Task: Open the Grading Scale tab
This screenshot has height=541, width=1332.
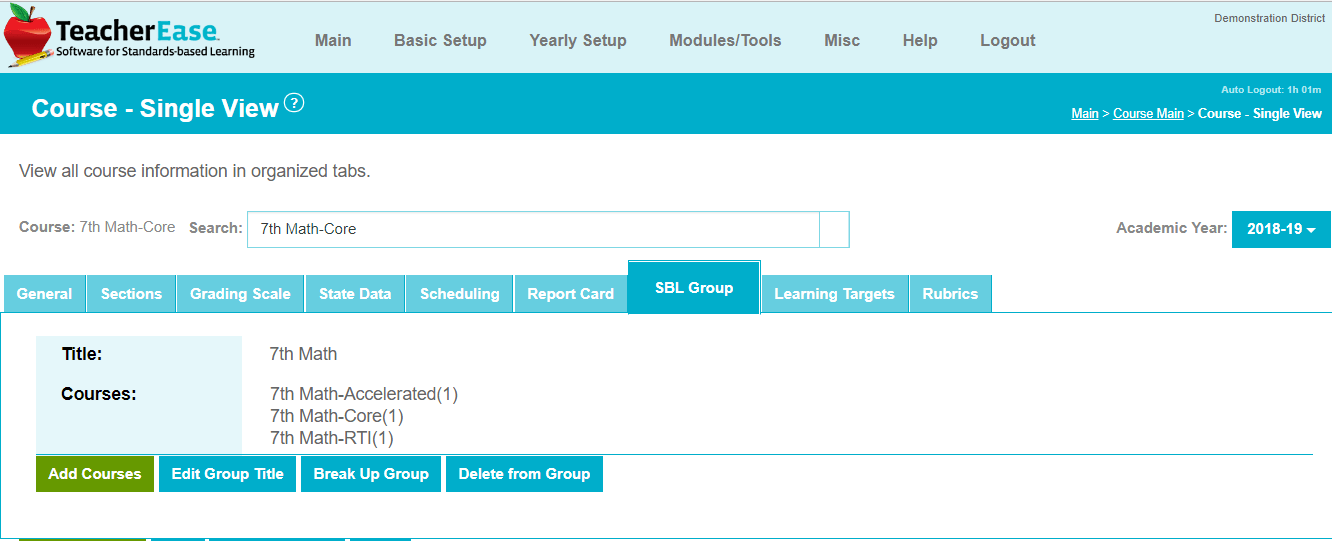Action: [240, 294]
